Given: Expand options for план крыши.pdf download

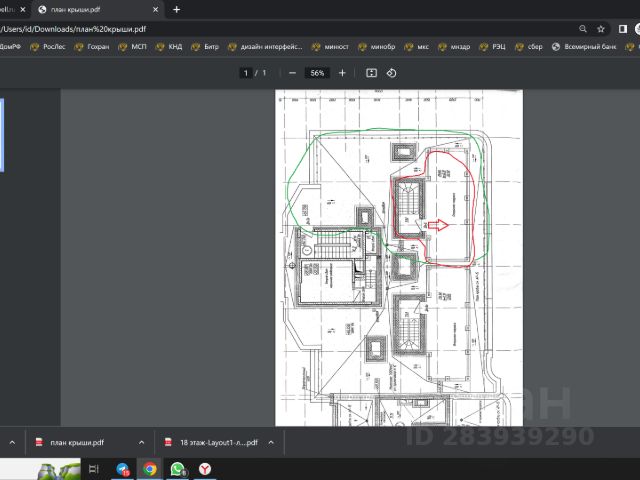Looking at the screenshot, I should [140, 442].
